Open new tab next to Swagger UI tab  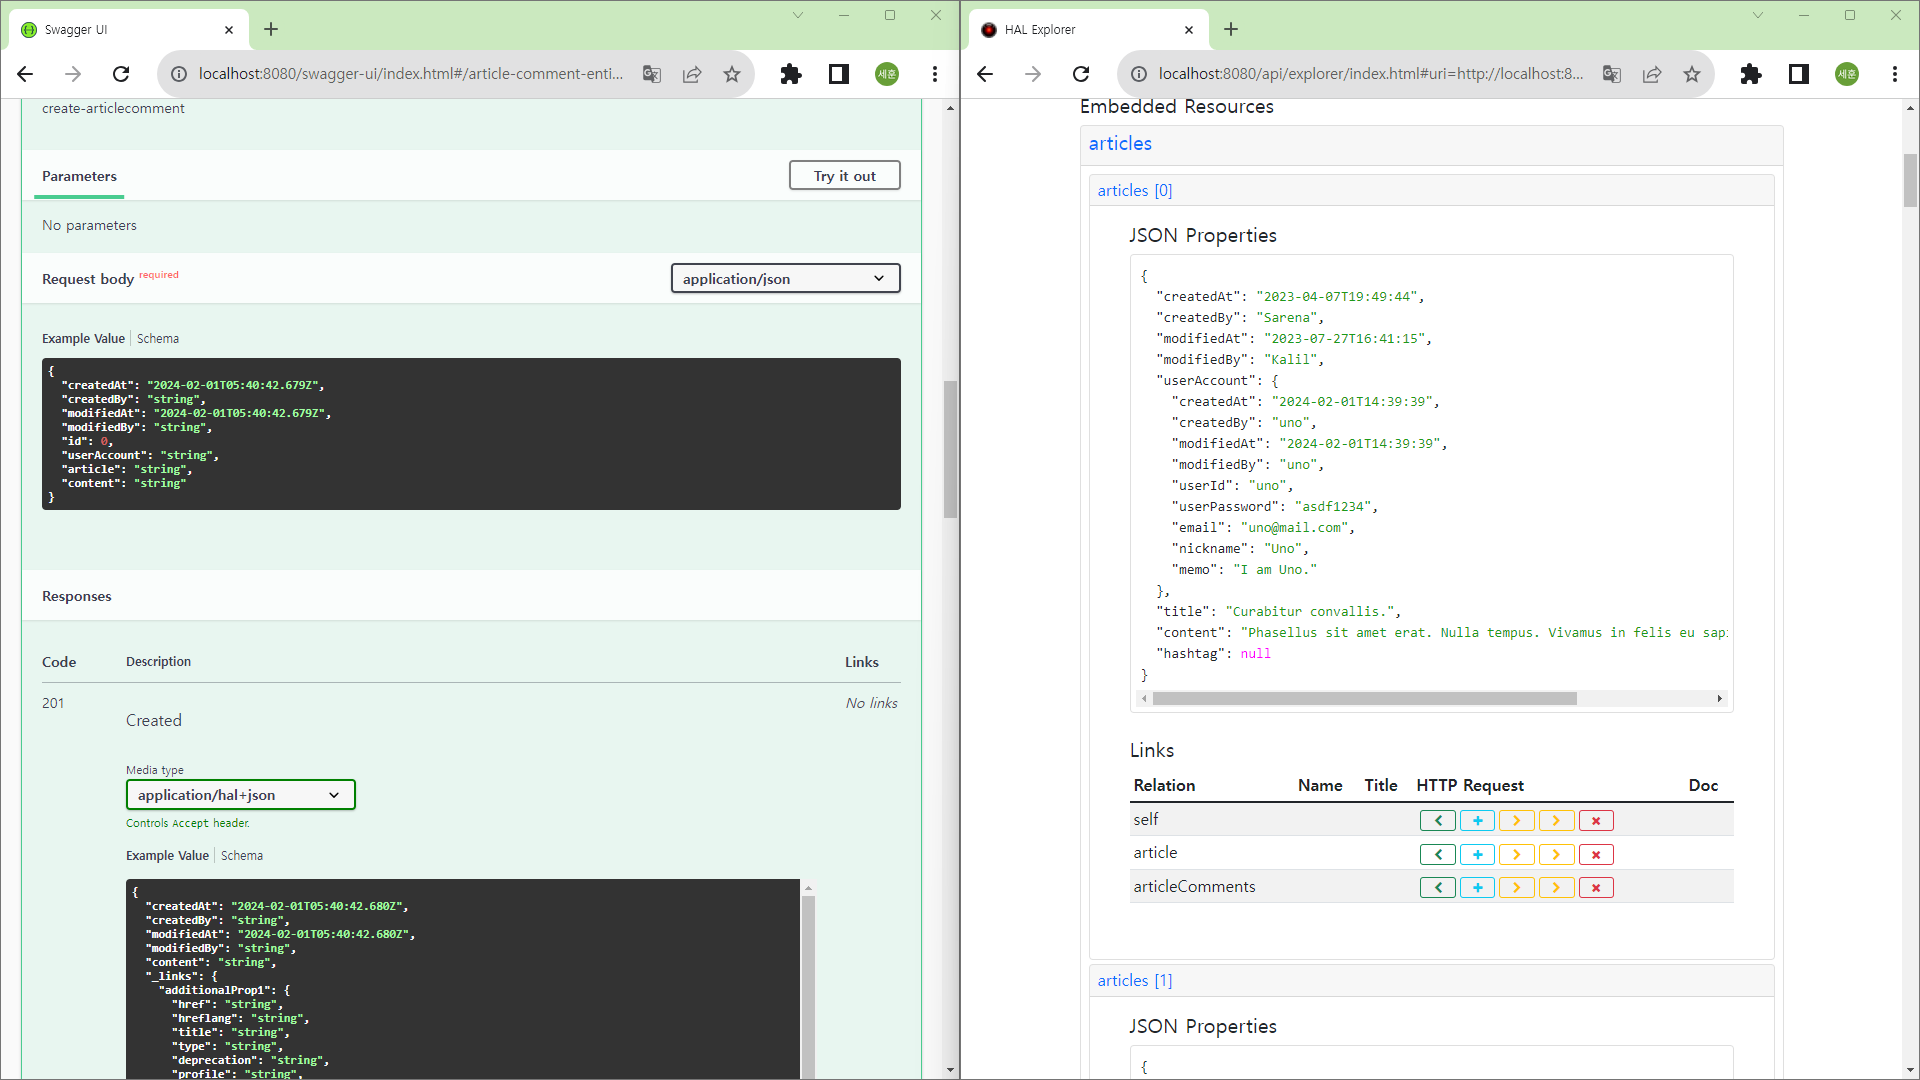[271, 29]
